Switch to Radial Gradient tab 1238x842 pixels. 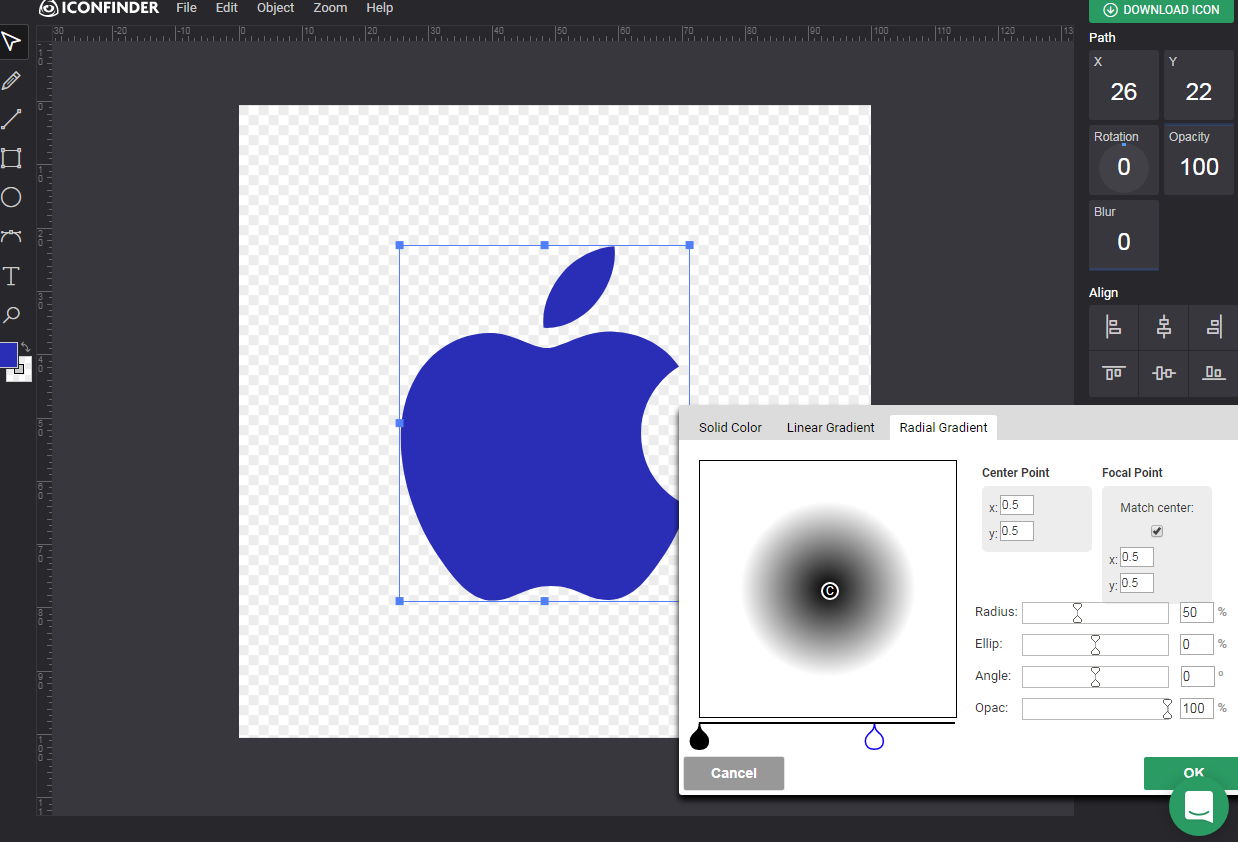[x=943, y=427]
